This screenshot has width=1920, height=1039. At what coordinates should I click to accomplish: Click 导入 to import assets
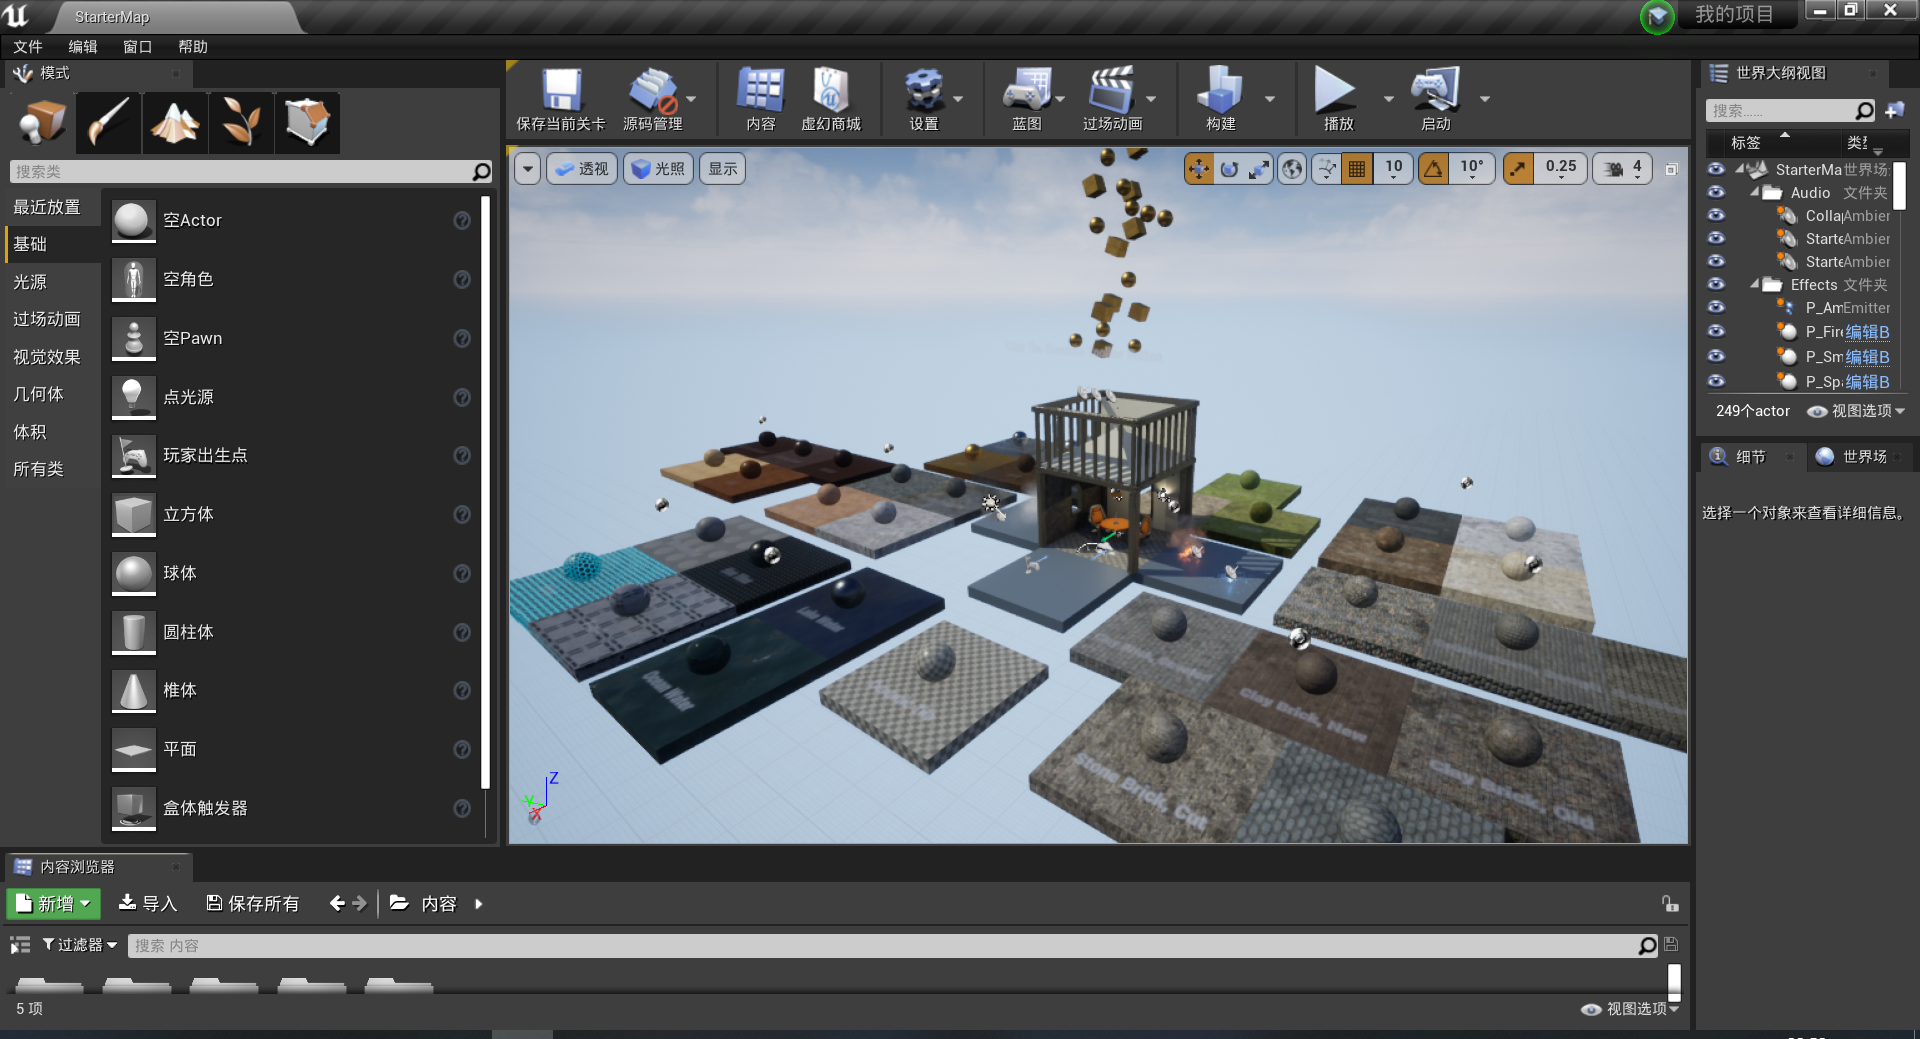tap(147, 903)
